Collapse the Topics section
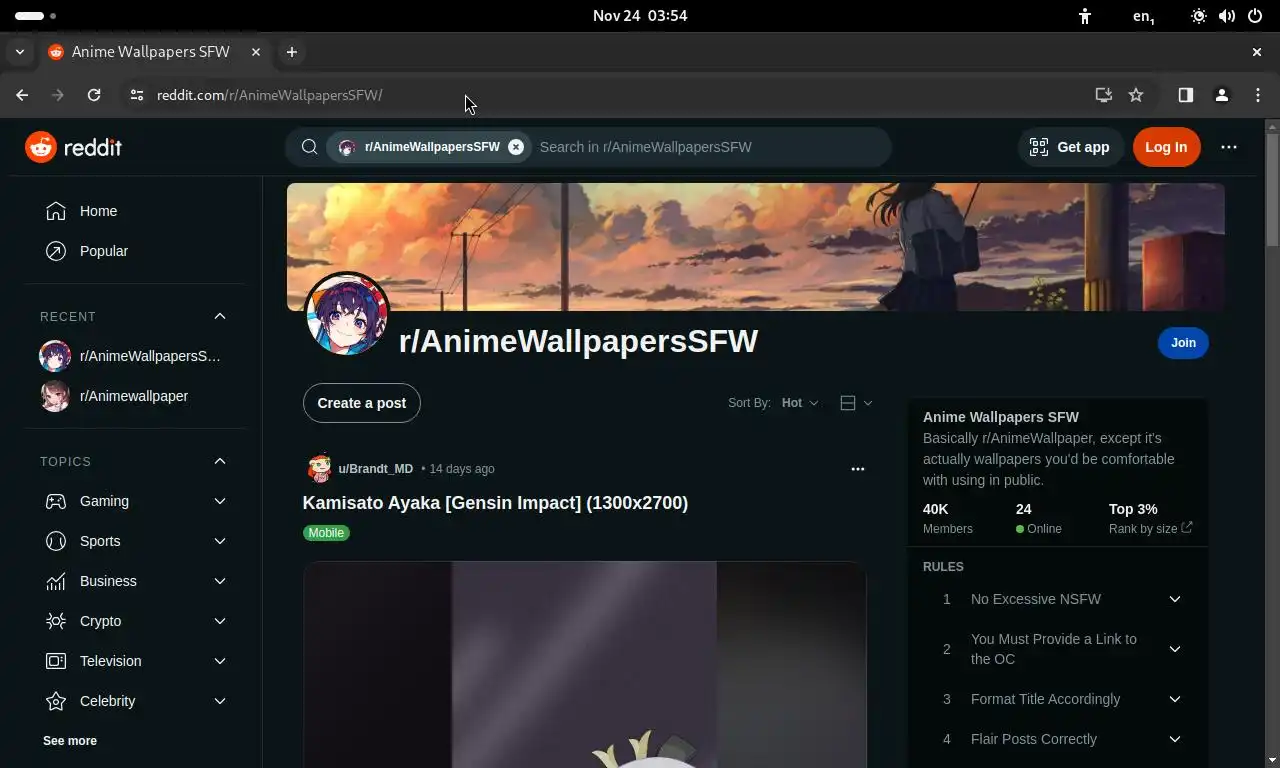The image size is (1280, 768). 220,461
